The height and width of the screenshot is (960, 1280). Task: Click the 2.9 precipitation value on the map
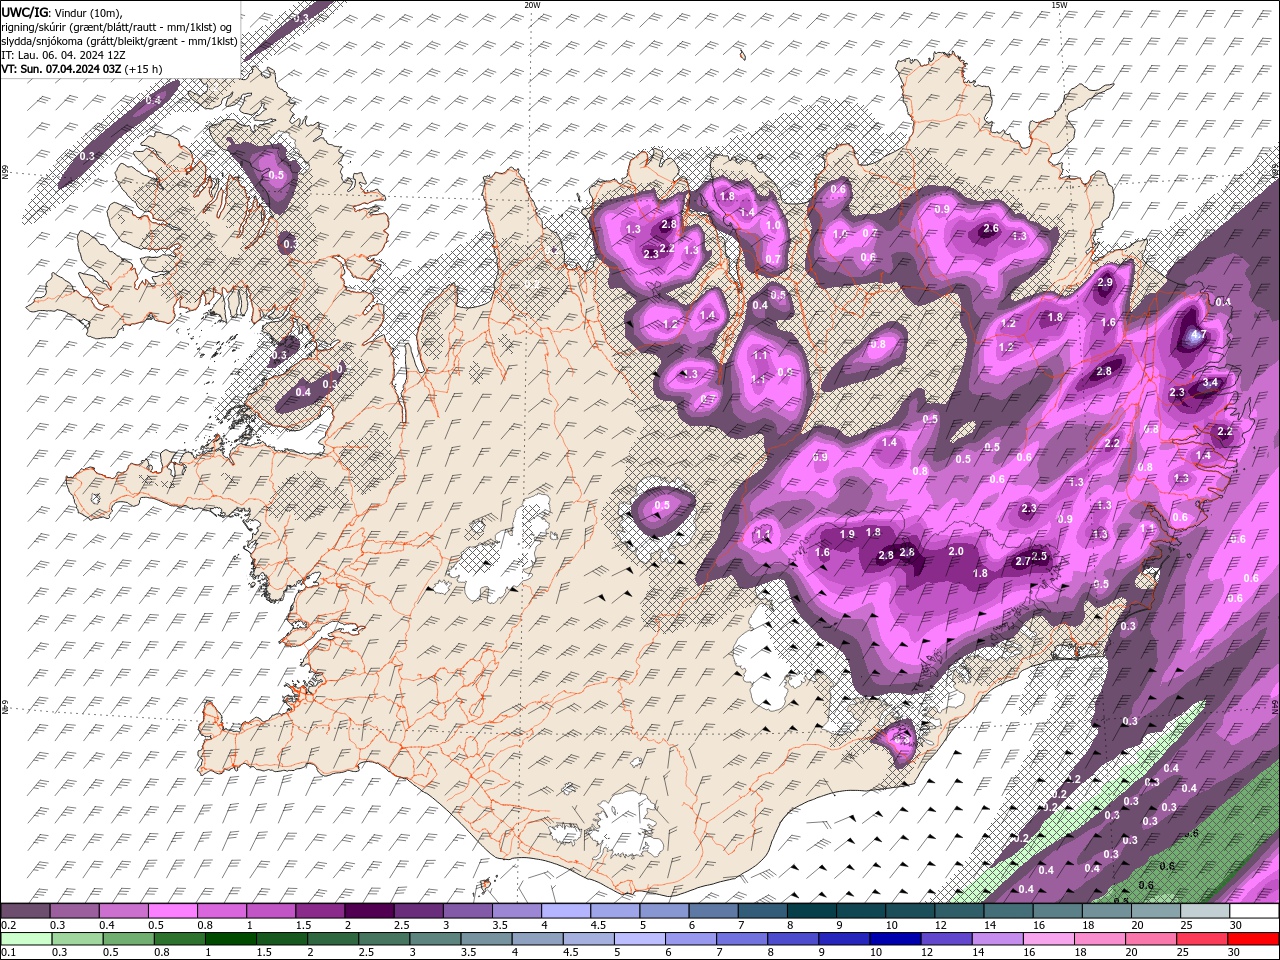[1105, 283]
